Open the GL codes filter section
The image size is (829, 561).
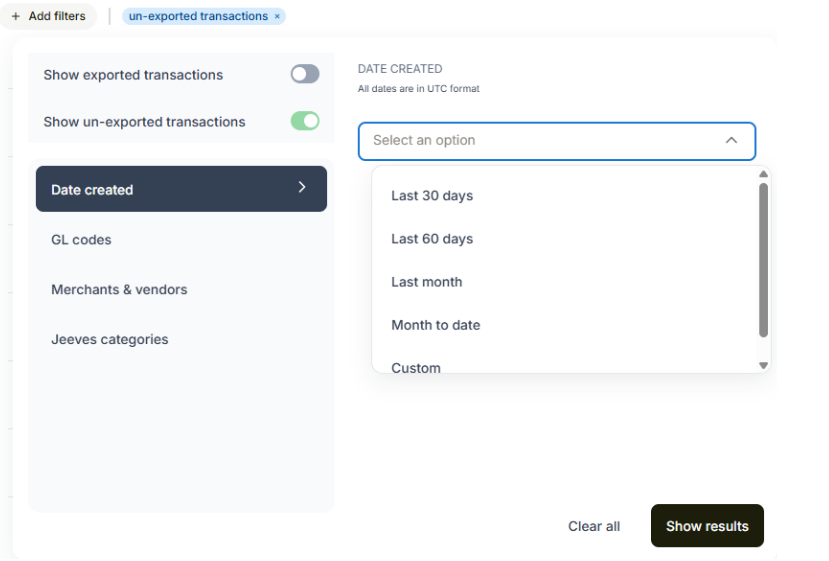click(x=81, y=240)
